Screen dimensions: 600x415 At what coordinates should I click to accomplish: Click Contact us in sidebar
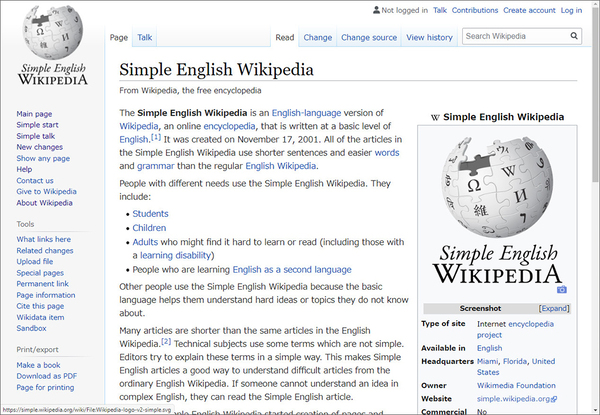35,181
